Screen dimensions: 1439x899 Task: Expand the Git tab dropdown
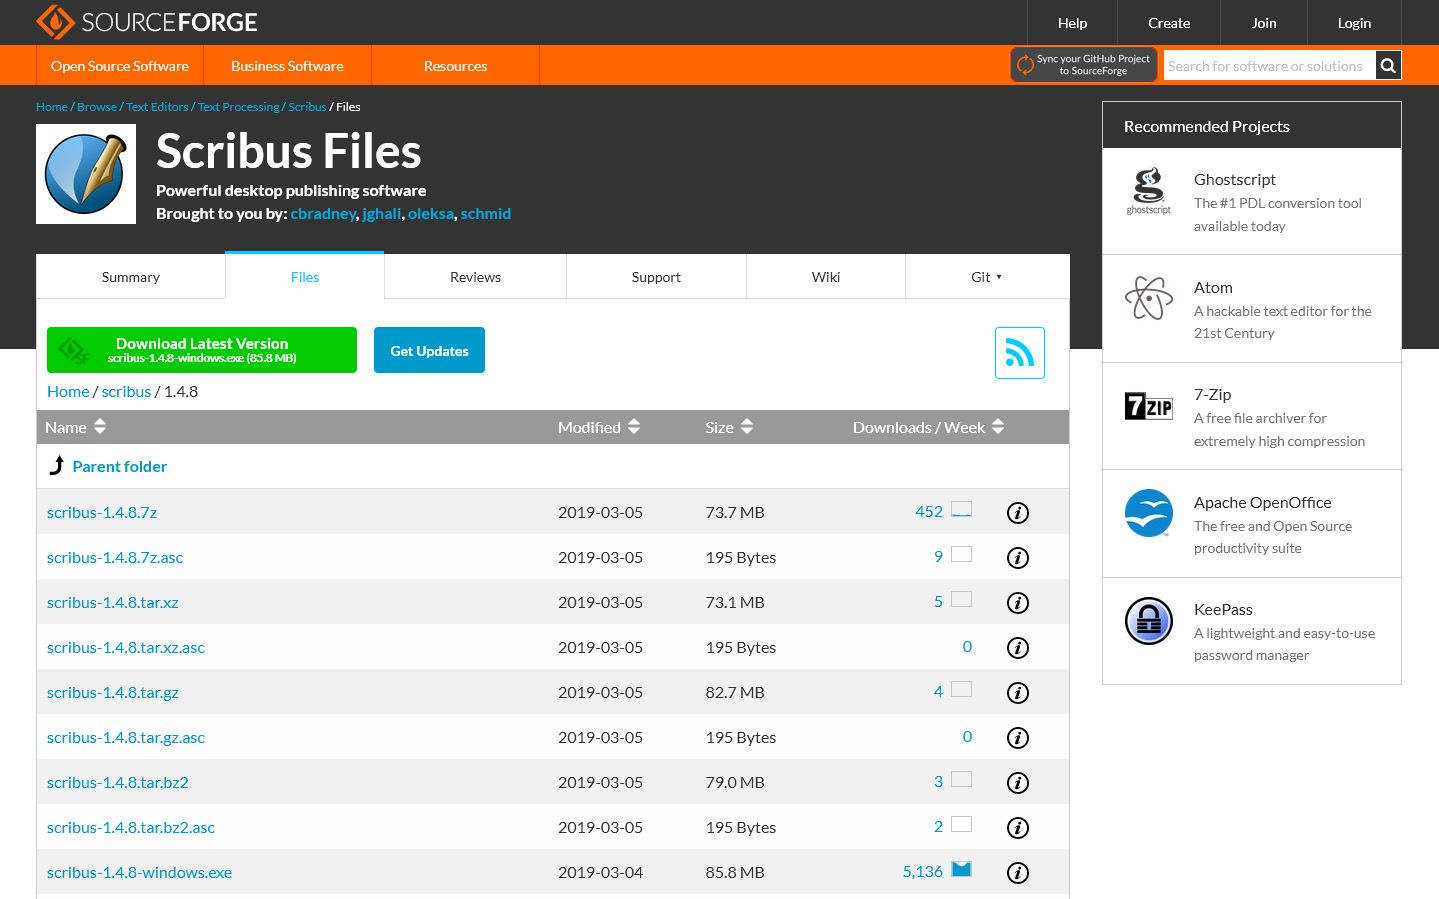(986, 277)
